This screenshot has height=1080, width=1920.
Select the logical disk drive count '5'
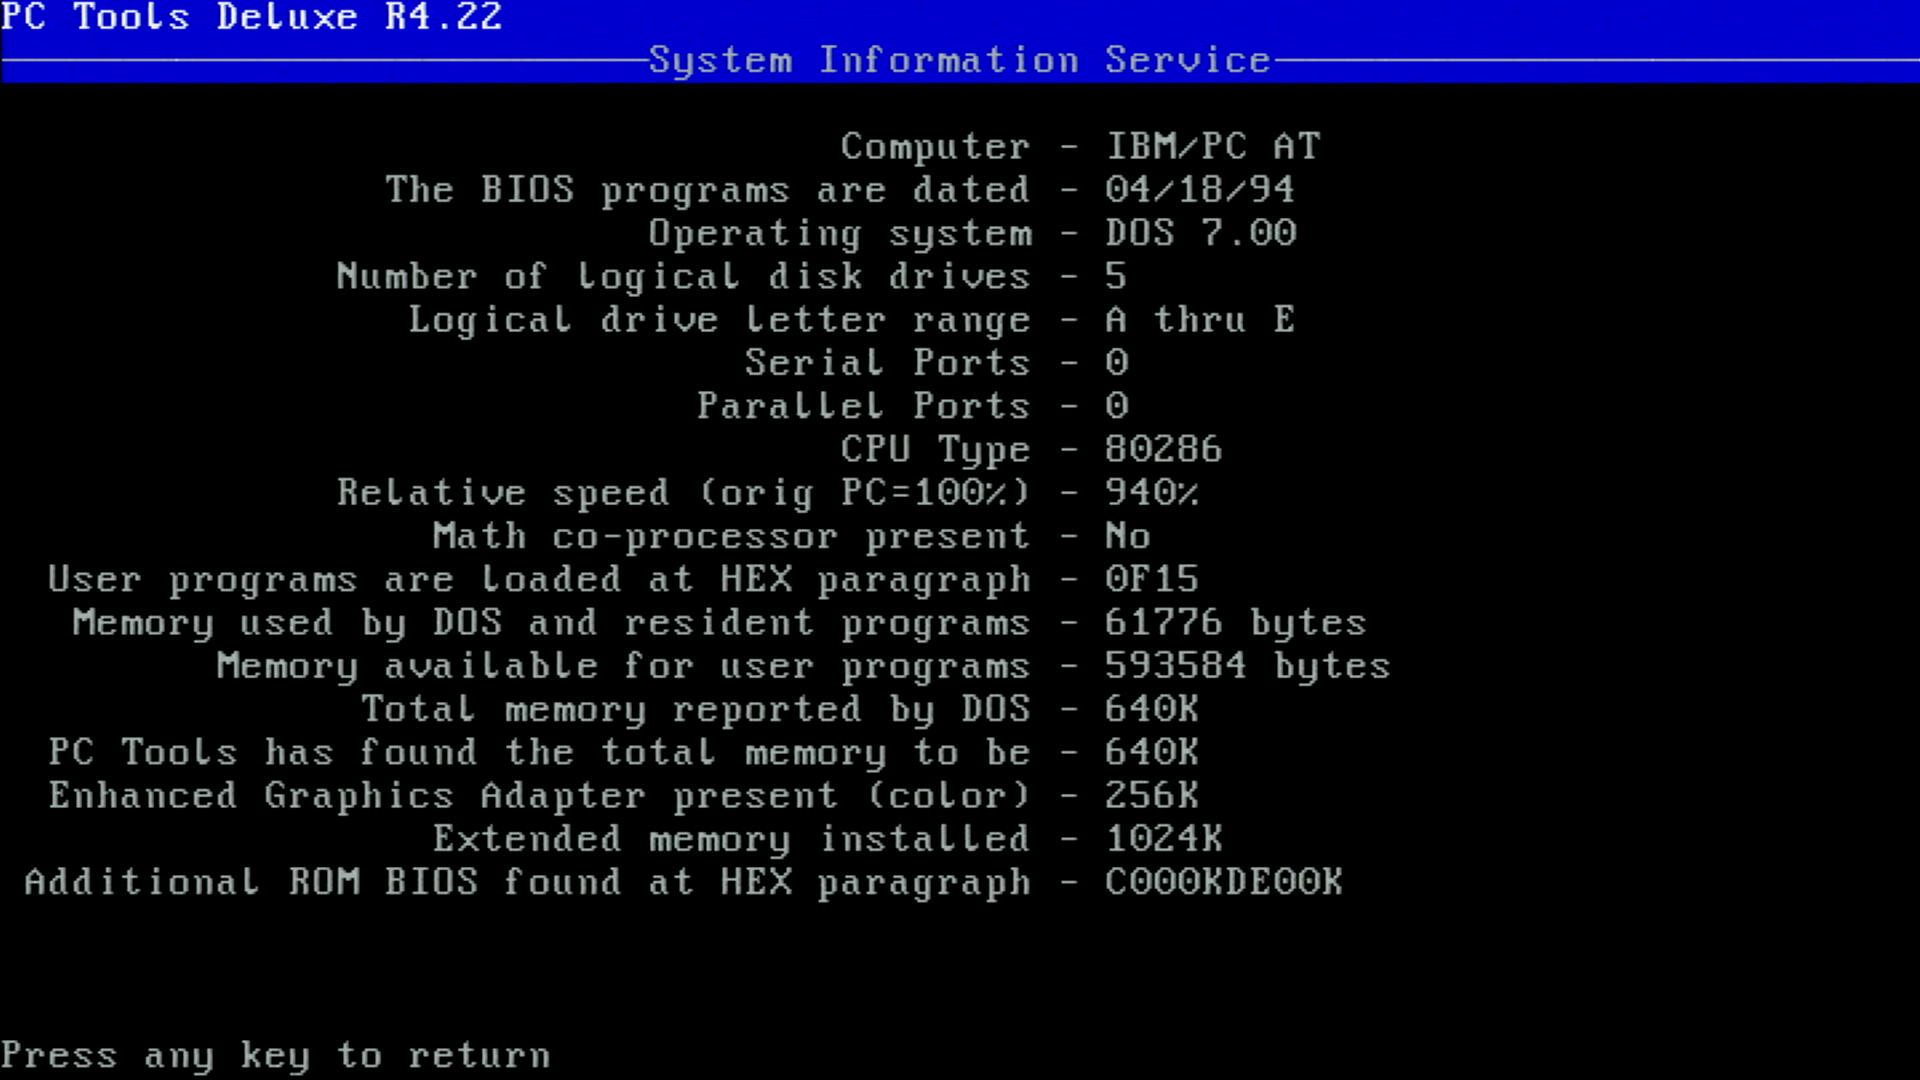coord(1116,277)
